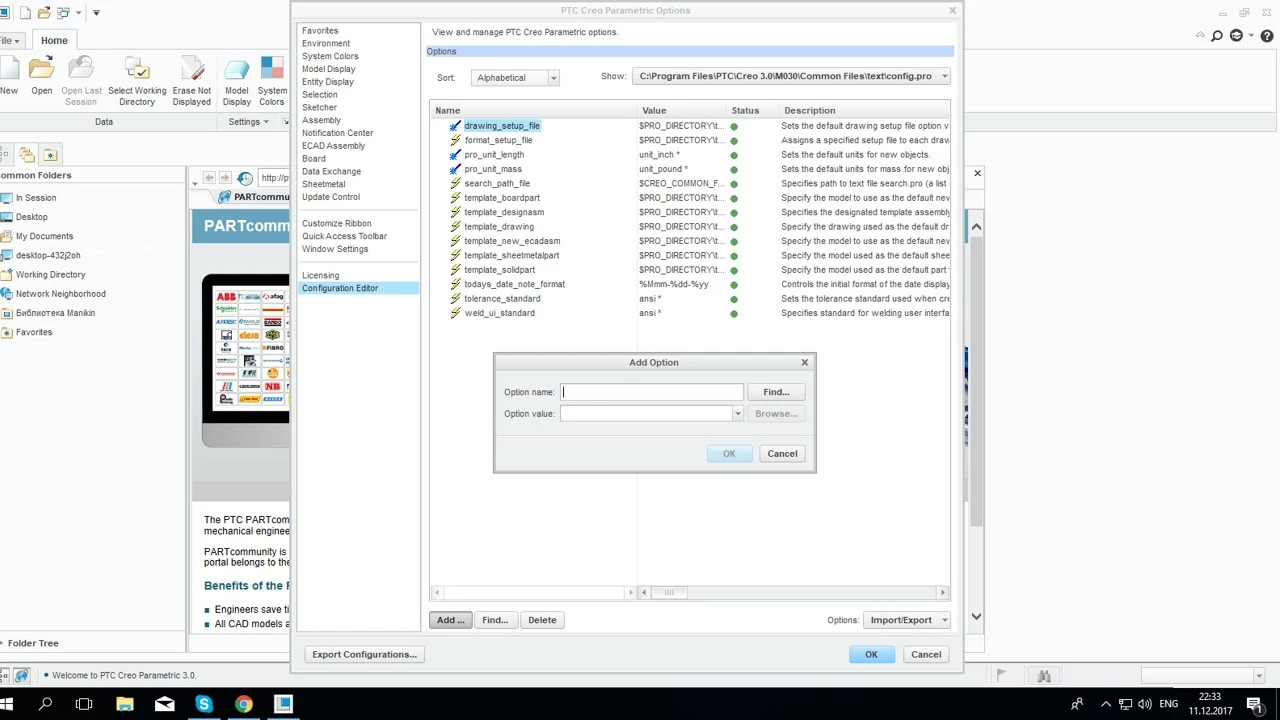Select Network Neighborhood folder
The image size is (1280, 720).
coord(60,294)
